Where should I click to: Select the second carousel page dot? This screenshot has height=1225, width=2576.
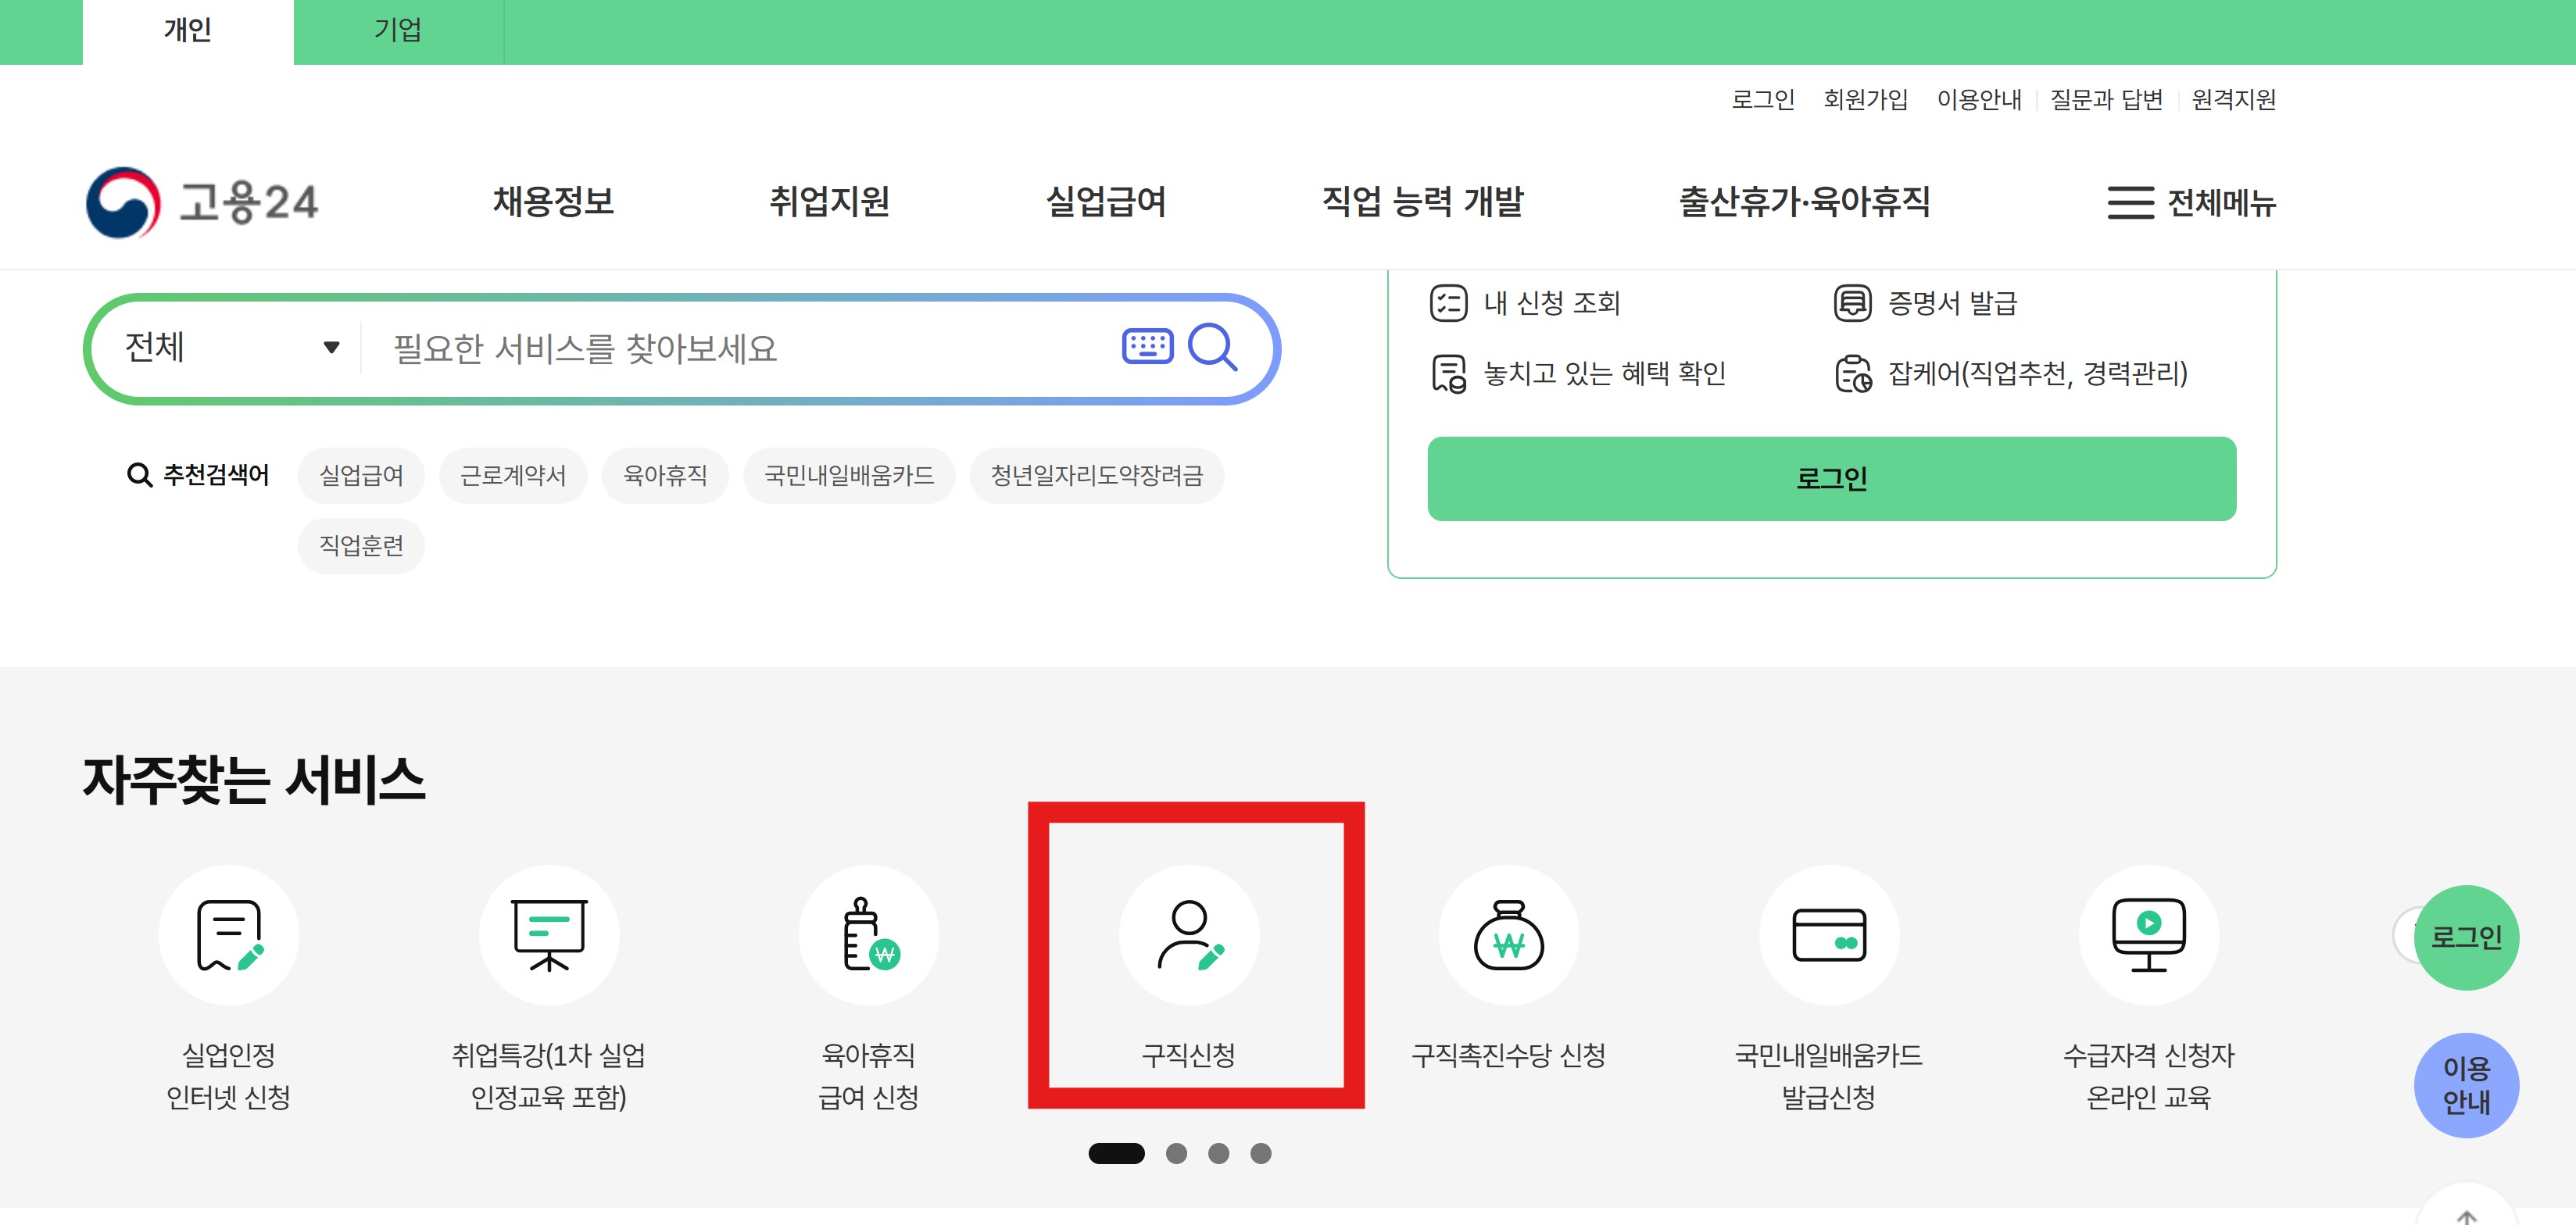point(1175,1153)
